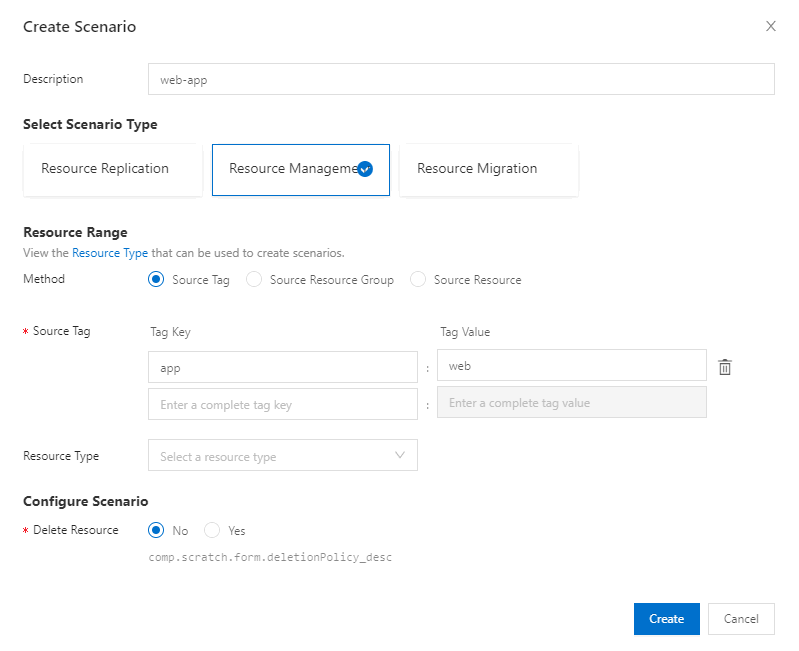Open the Resource Type link

pyautogui.click(x=110, y=253)
